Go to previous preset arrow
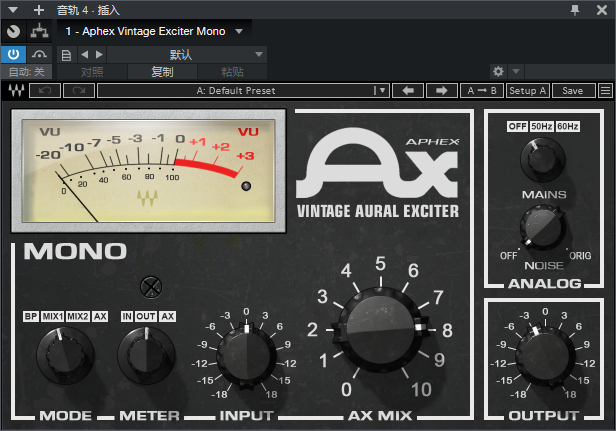The height and width of the screenshot is (431, 616). pos(84,55)
